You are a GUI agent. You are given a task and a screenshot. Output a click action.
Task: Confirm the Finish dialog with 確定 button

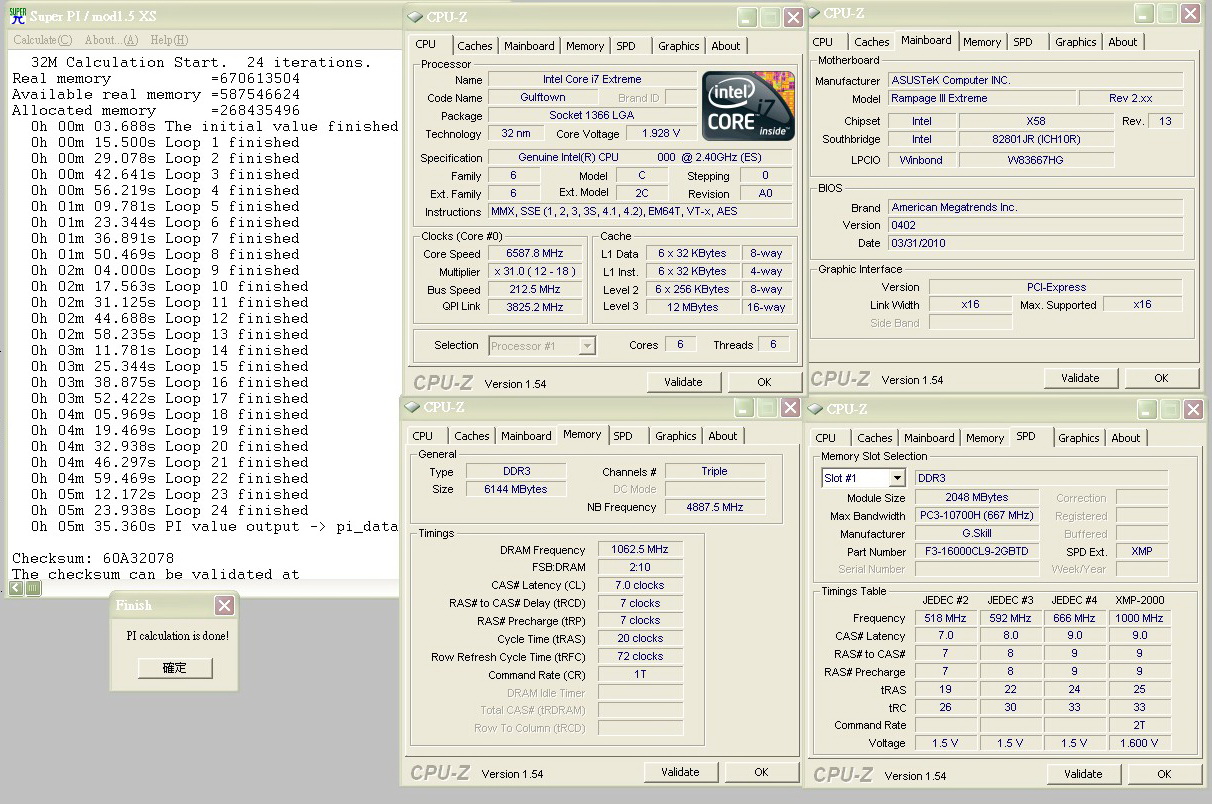click(x=175, y=667)
